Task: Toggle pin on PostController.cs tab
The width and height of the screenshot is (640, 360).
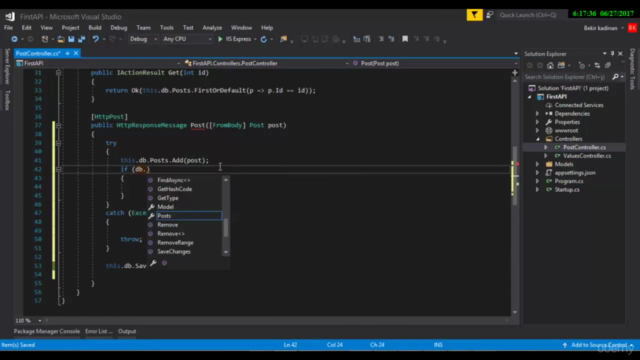Action: pos(67,53)
